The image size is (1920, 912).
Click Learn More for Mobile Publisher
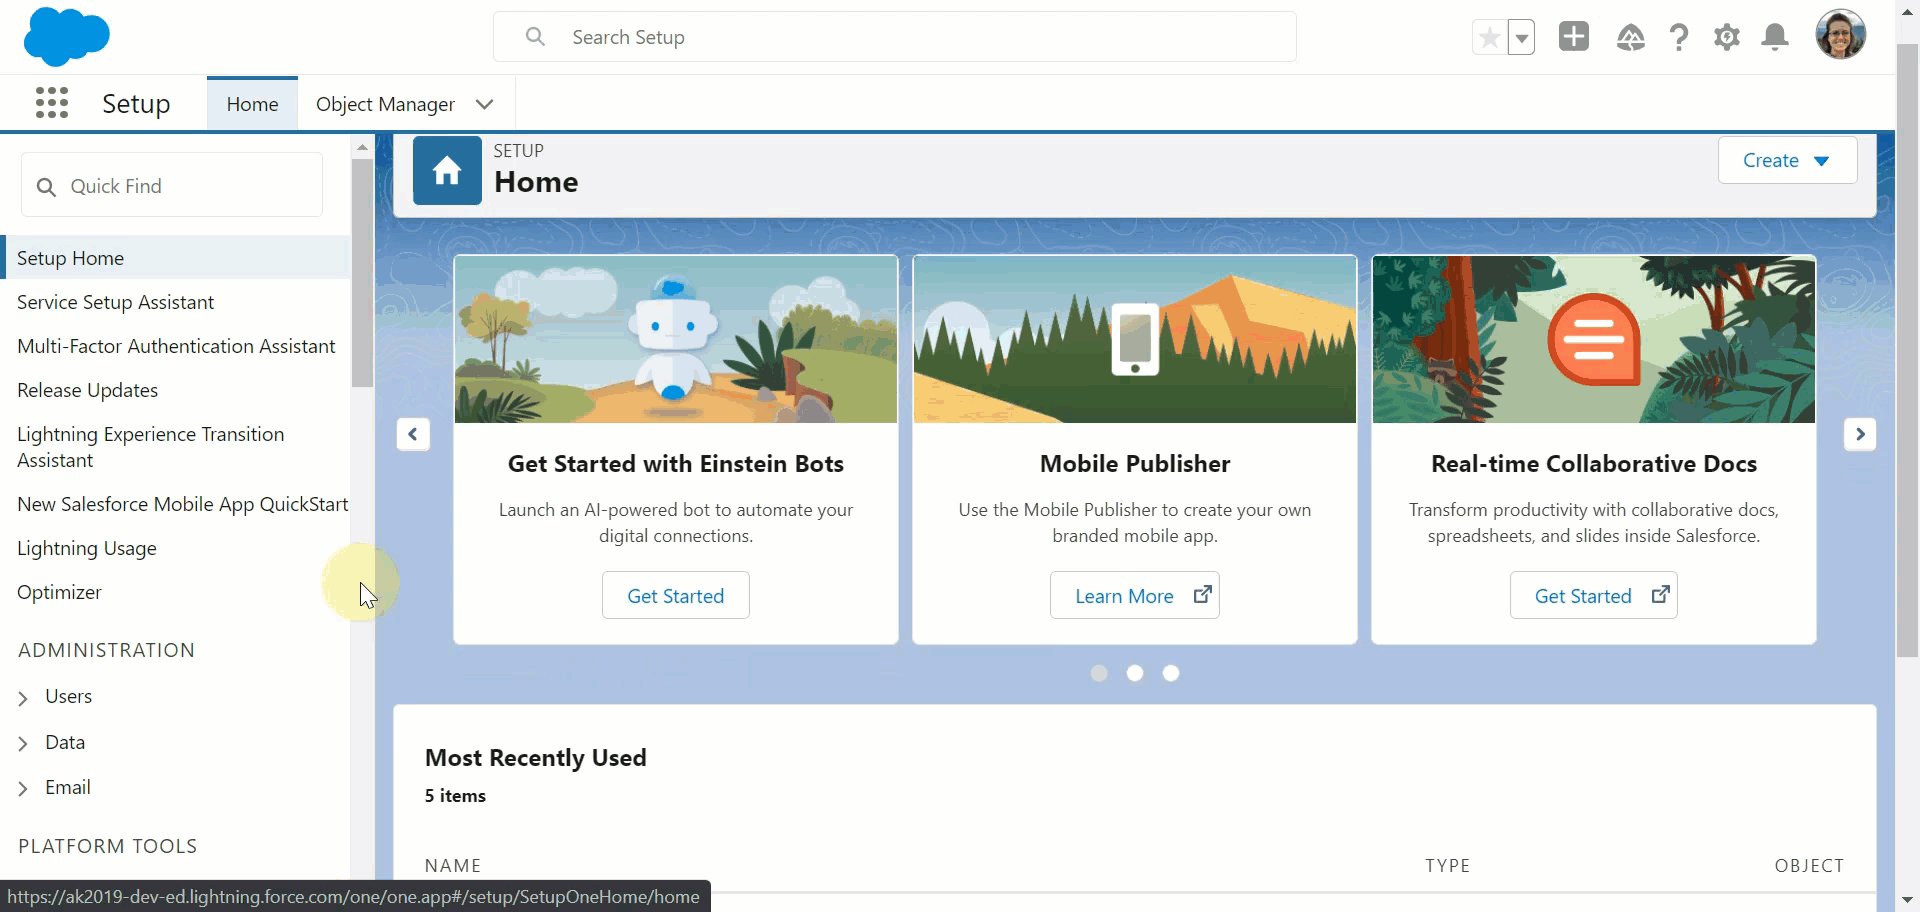click(x=1134, y=595)
